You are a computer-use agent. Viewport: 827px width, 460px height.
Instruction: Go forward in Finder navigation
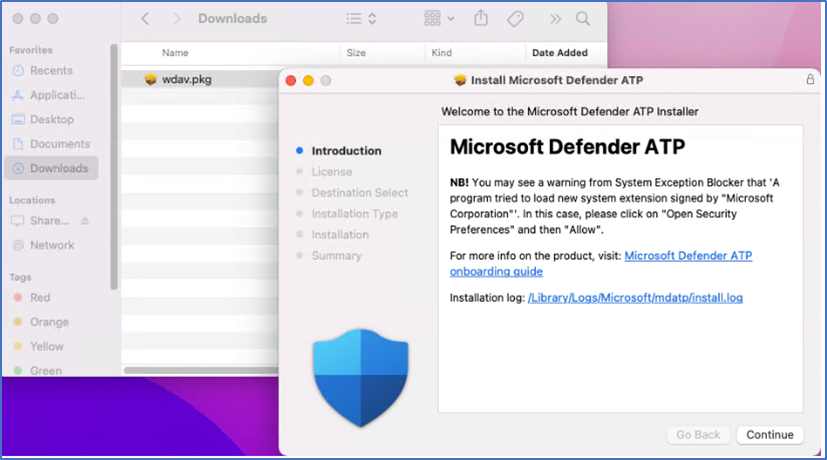click(x=177, y=19)
